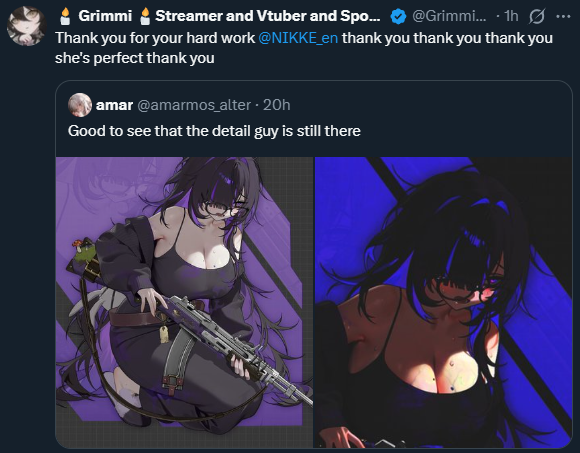Open the 1h timestamp of the post
The image size is (580, 453).
[x=512, y=16]
